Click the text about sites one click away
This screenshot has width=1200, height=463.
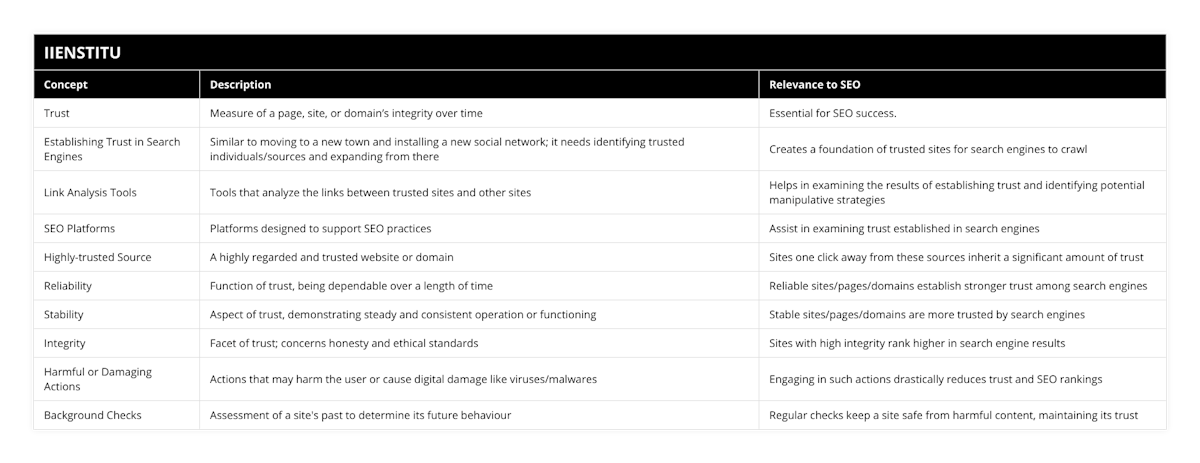pos(956,257)
